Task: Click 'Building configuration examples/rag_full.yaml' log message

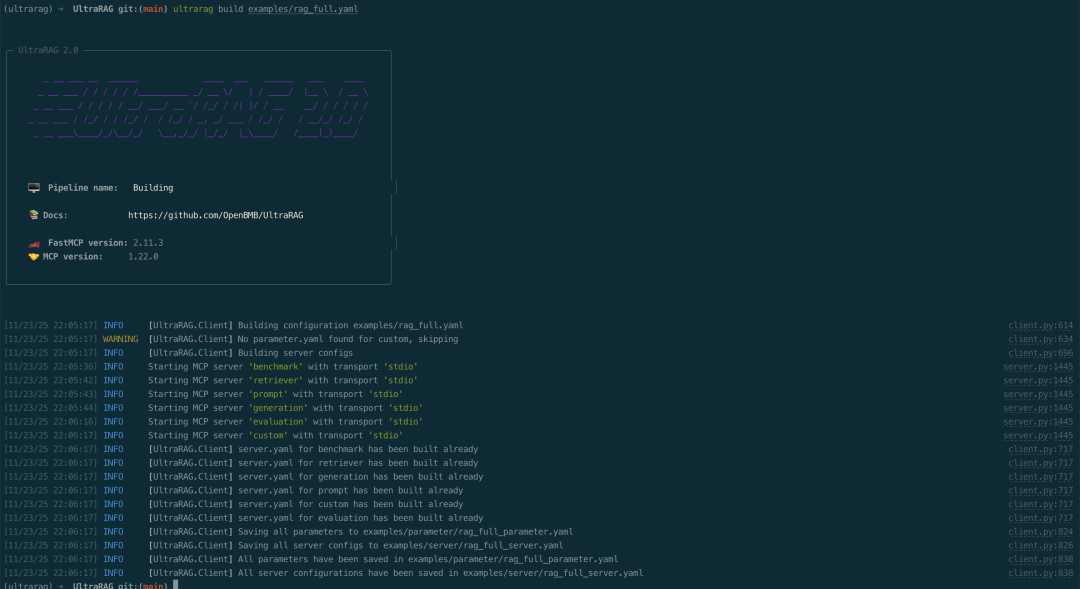Action: coord(351,325)
